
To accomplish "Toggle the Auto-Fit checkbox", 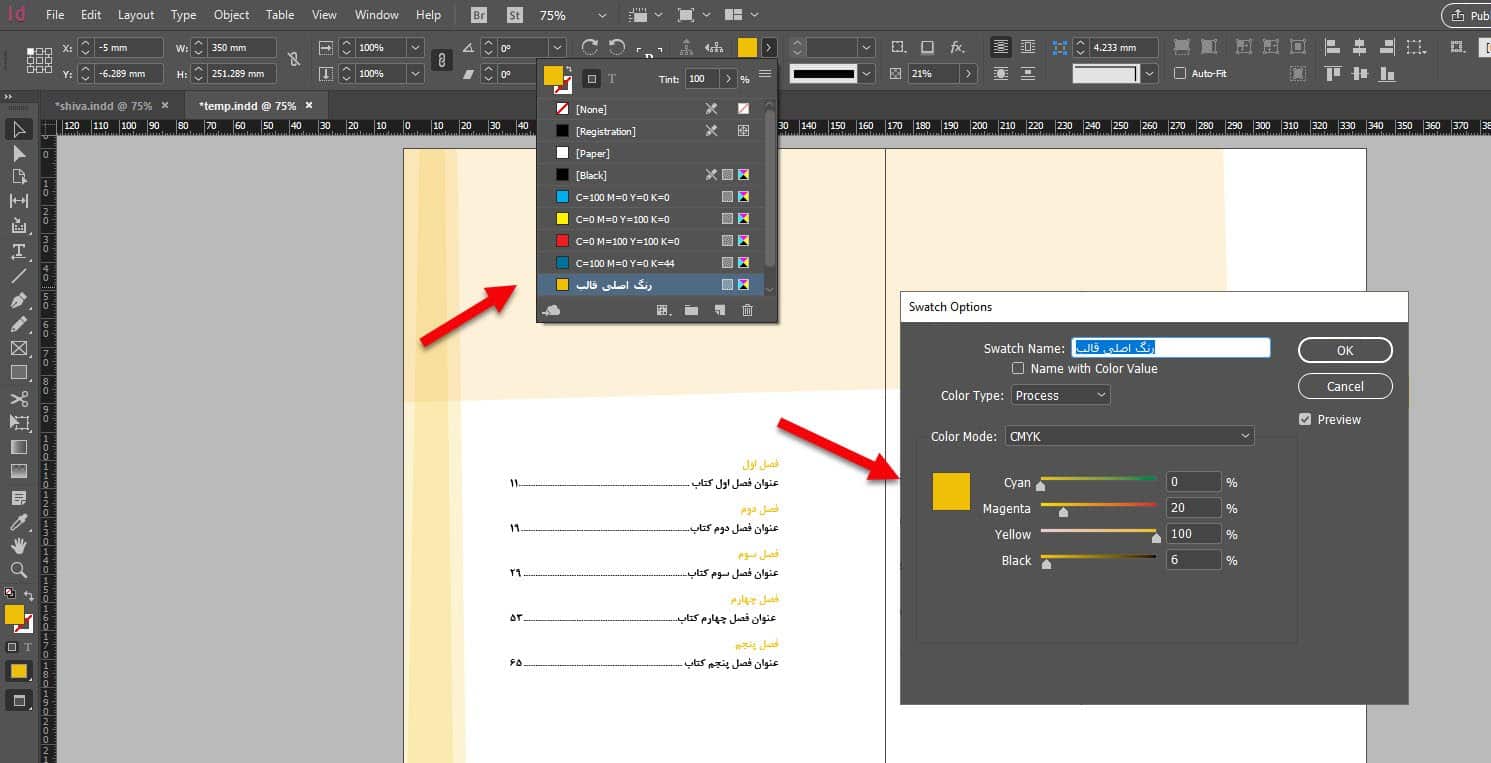I will coord(1180,73).
